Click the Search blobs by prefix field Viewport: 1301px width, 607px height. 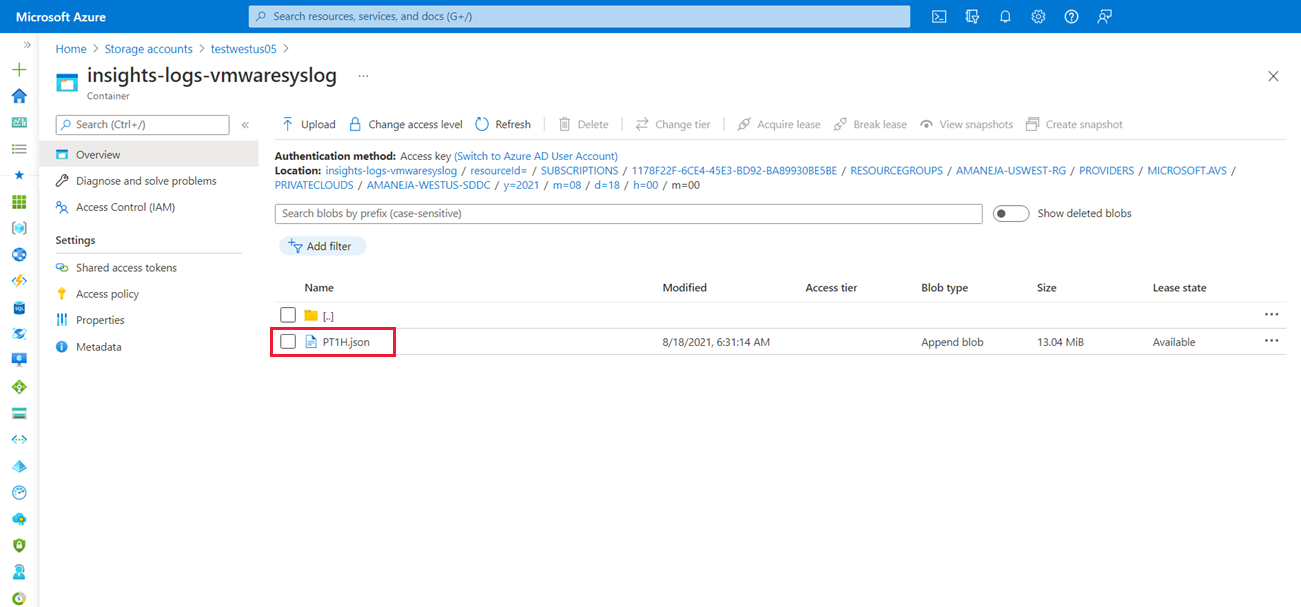coord(629,214)
